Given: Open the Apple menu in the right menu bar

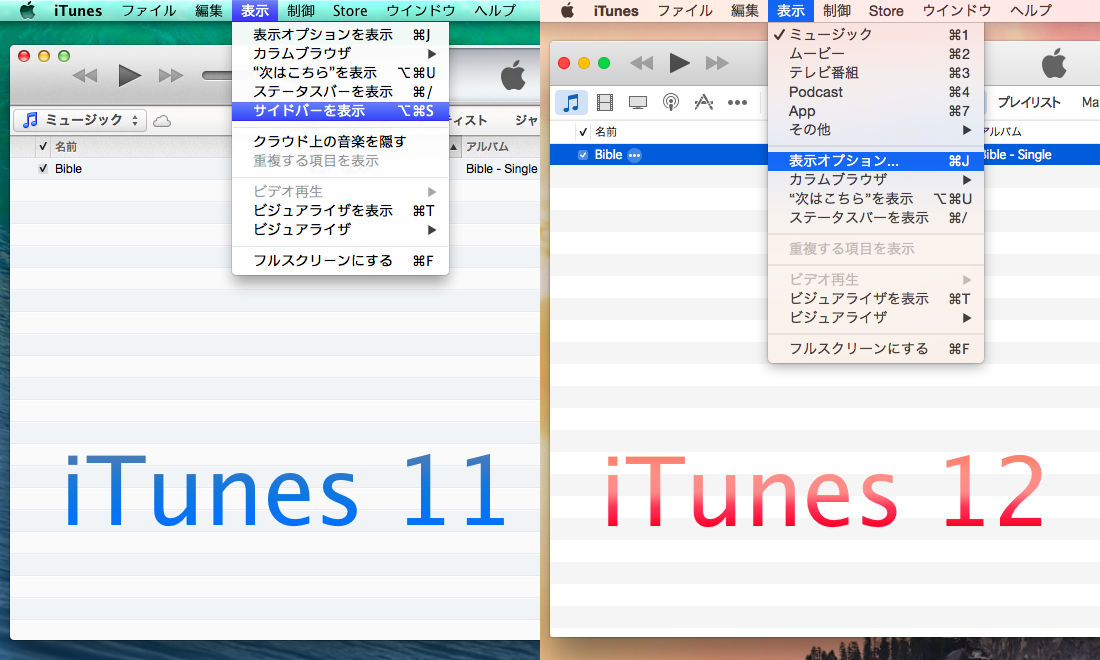Looking at the screenshot, I should (568, 11).
